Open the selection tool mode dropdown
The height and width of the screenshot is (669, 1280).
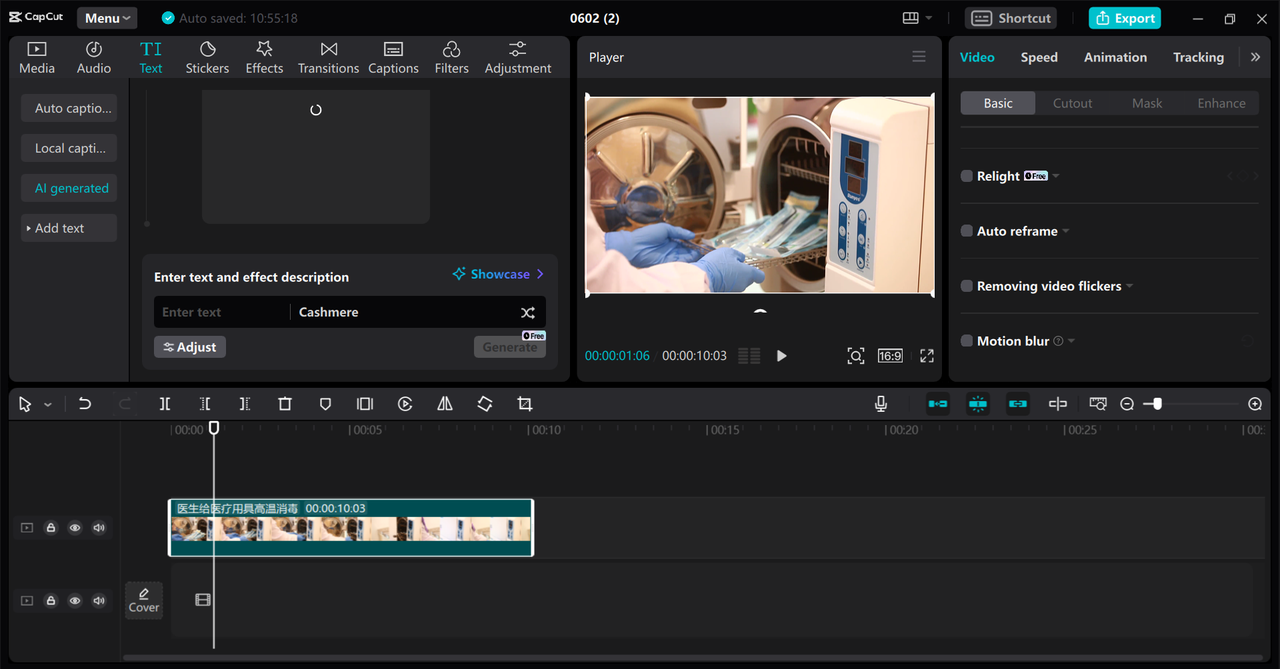click(48, 405)
